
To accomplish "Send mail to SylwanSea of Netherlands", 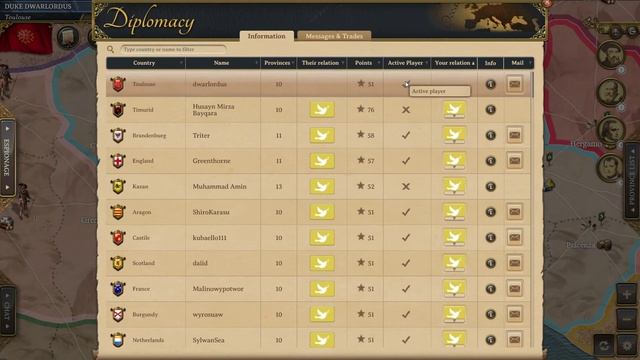I will click(515, 340).
